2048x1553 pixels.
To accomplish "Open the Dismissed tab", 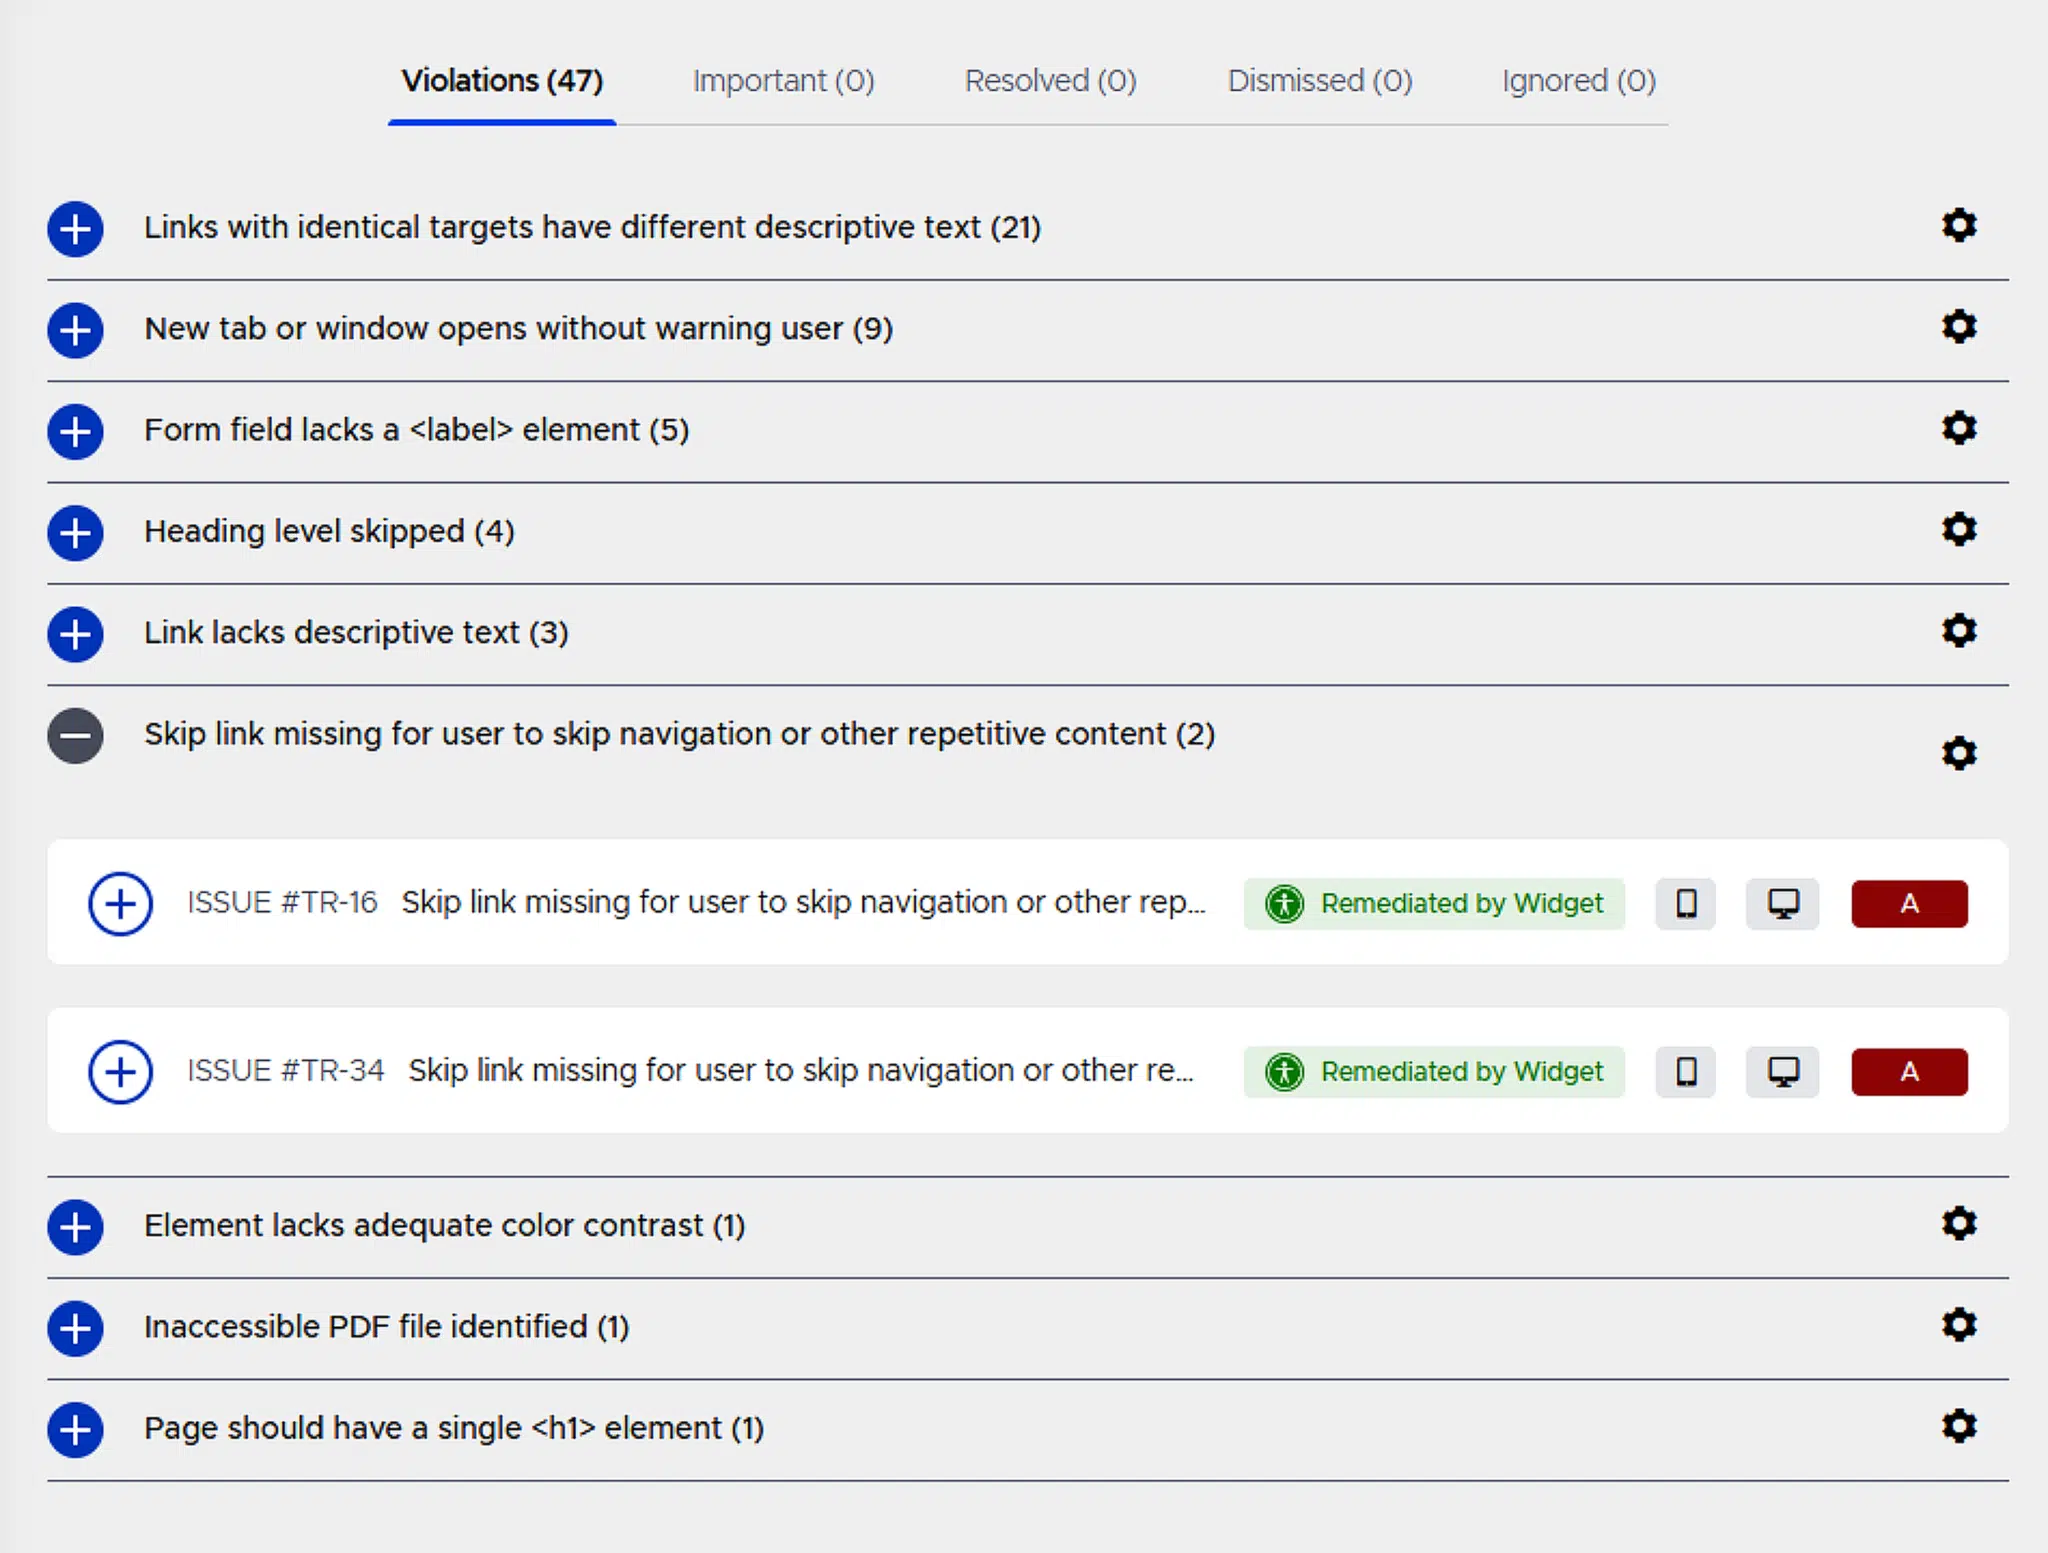I will point(1319,81).
